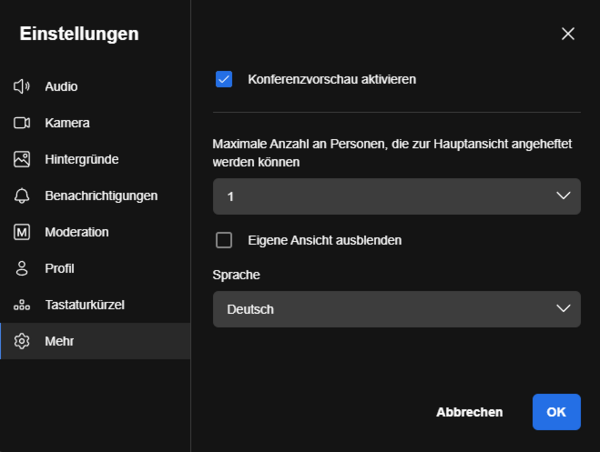This screenshot has height=452, width=600.
Task: Click the Tastaturkürzel icon
Action: pyautogui.click(x=22, y=305)
